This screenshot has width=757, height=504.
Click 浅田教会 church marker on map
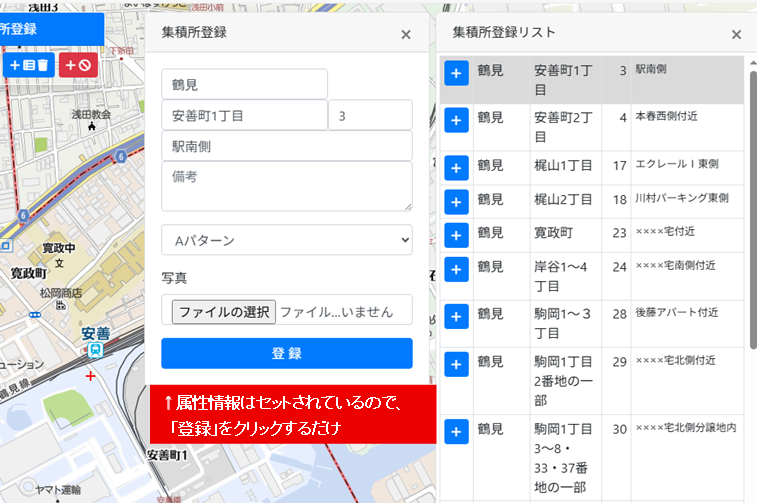(92, 126)
